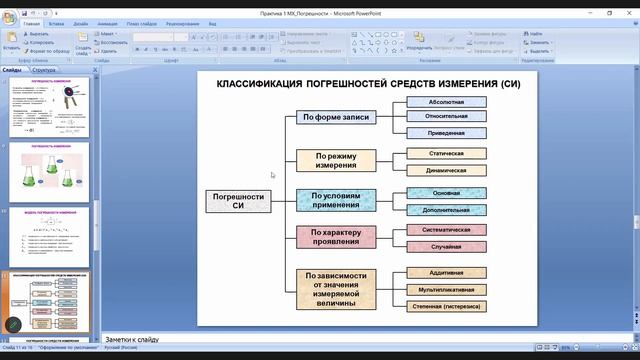Expand the shapes gallery more arrow
Viewport: 640px width, 360px height.
402,51
